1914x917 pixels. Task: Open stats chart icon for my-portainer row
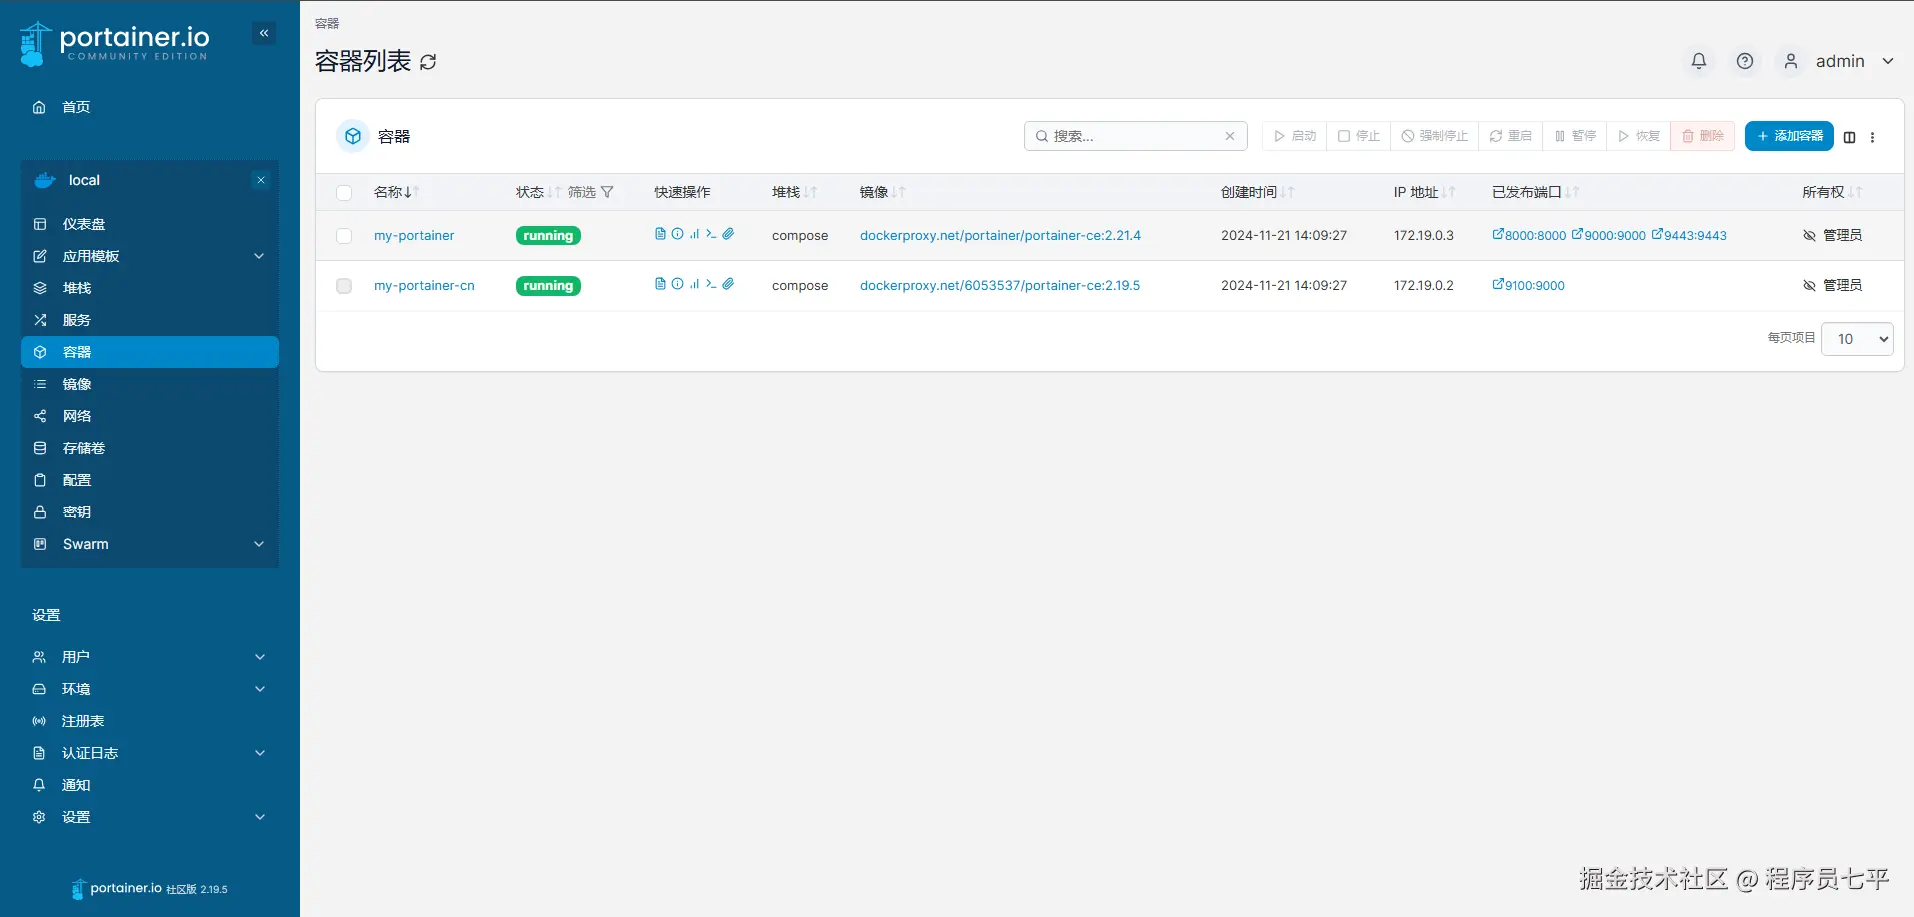[x=694, y=234]
